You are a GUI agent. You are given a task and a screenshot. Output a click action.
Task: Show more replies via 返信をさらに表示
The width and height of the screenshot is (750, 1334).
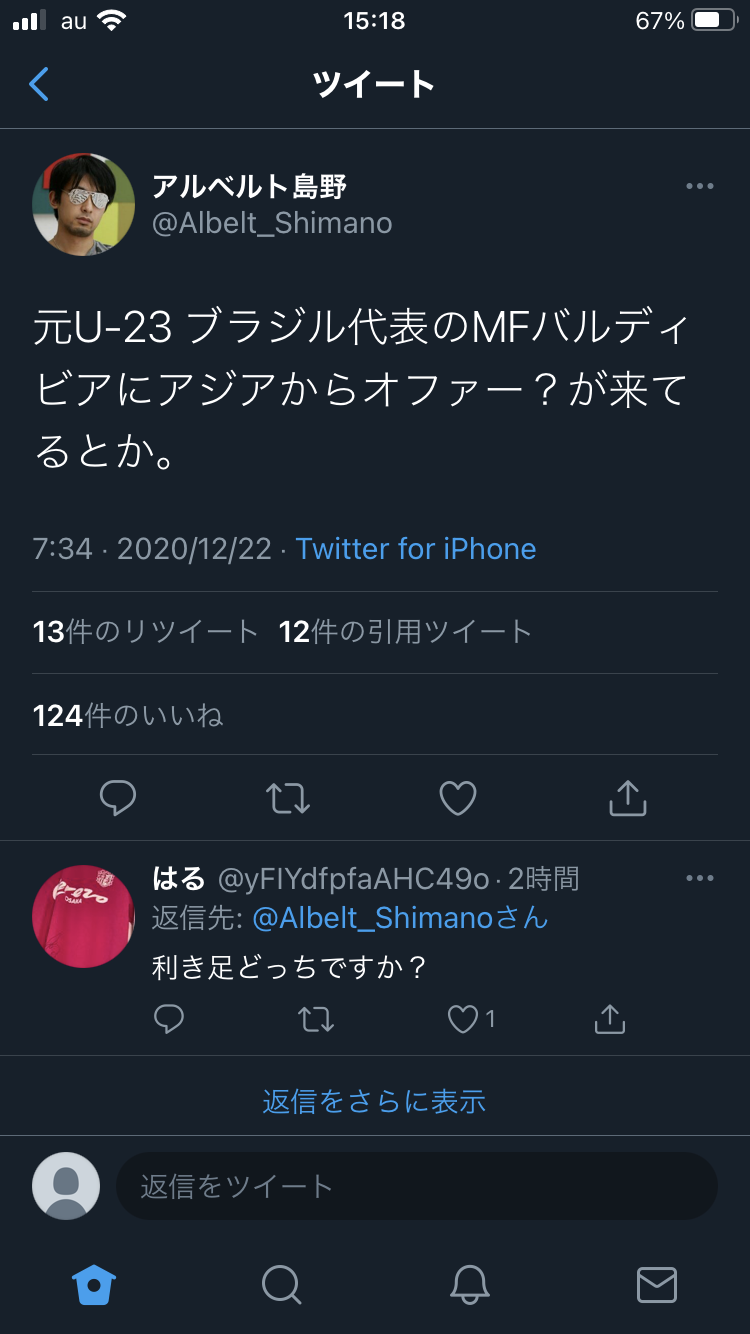374,1101
